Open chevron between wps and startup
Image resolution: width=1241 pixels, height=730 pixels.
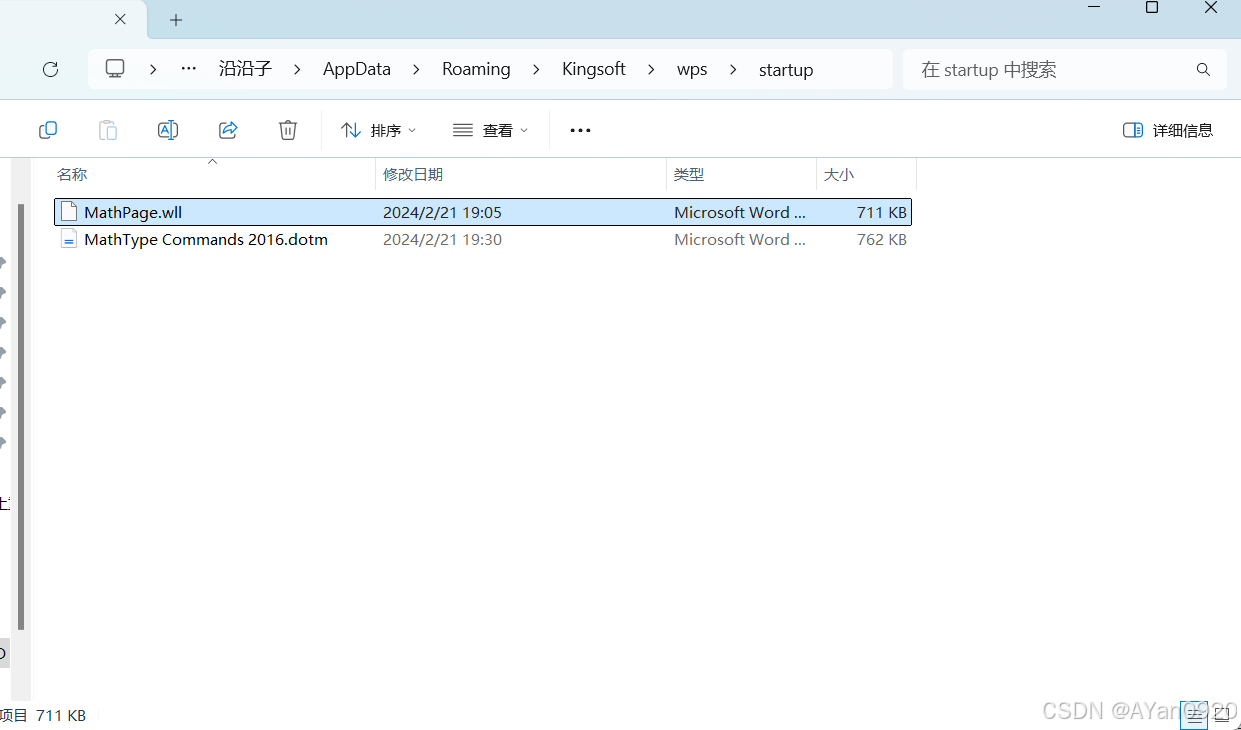pos(734,69)
